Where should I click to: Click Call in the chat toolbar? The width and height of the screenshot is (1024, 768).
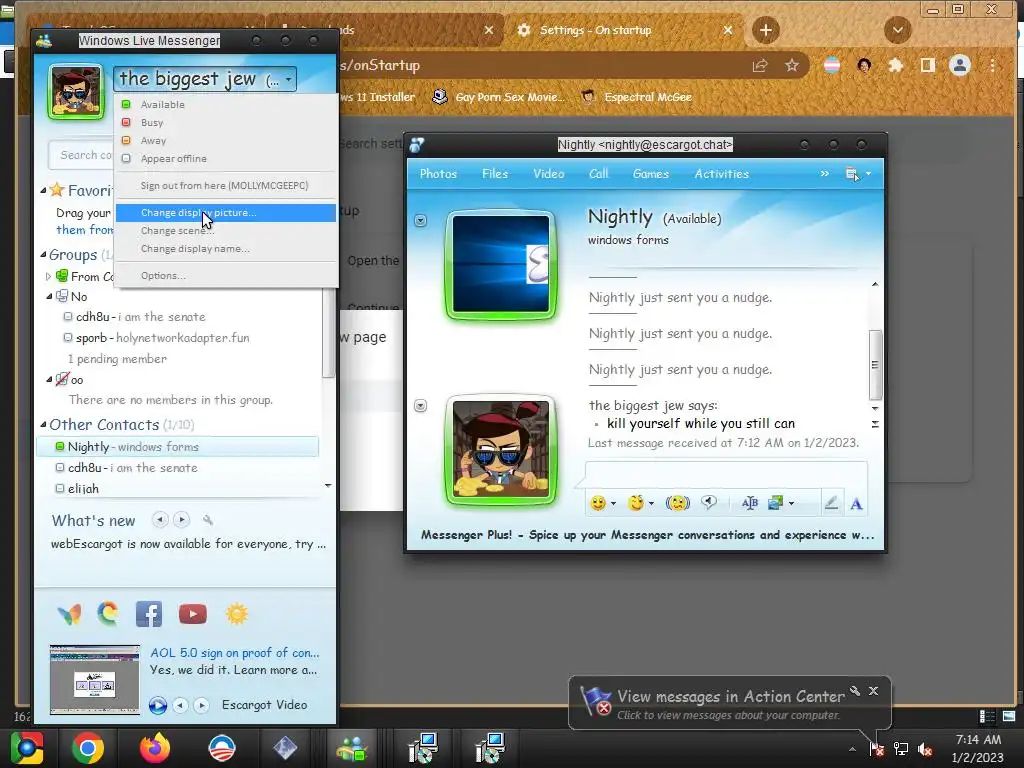[x=598, y=174]
